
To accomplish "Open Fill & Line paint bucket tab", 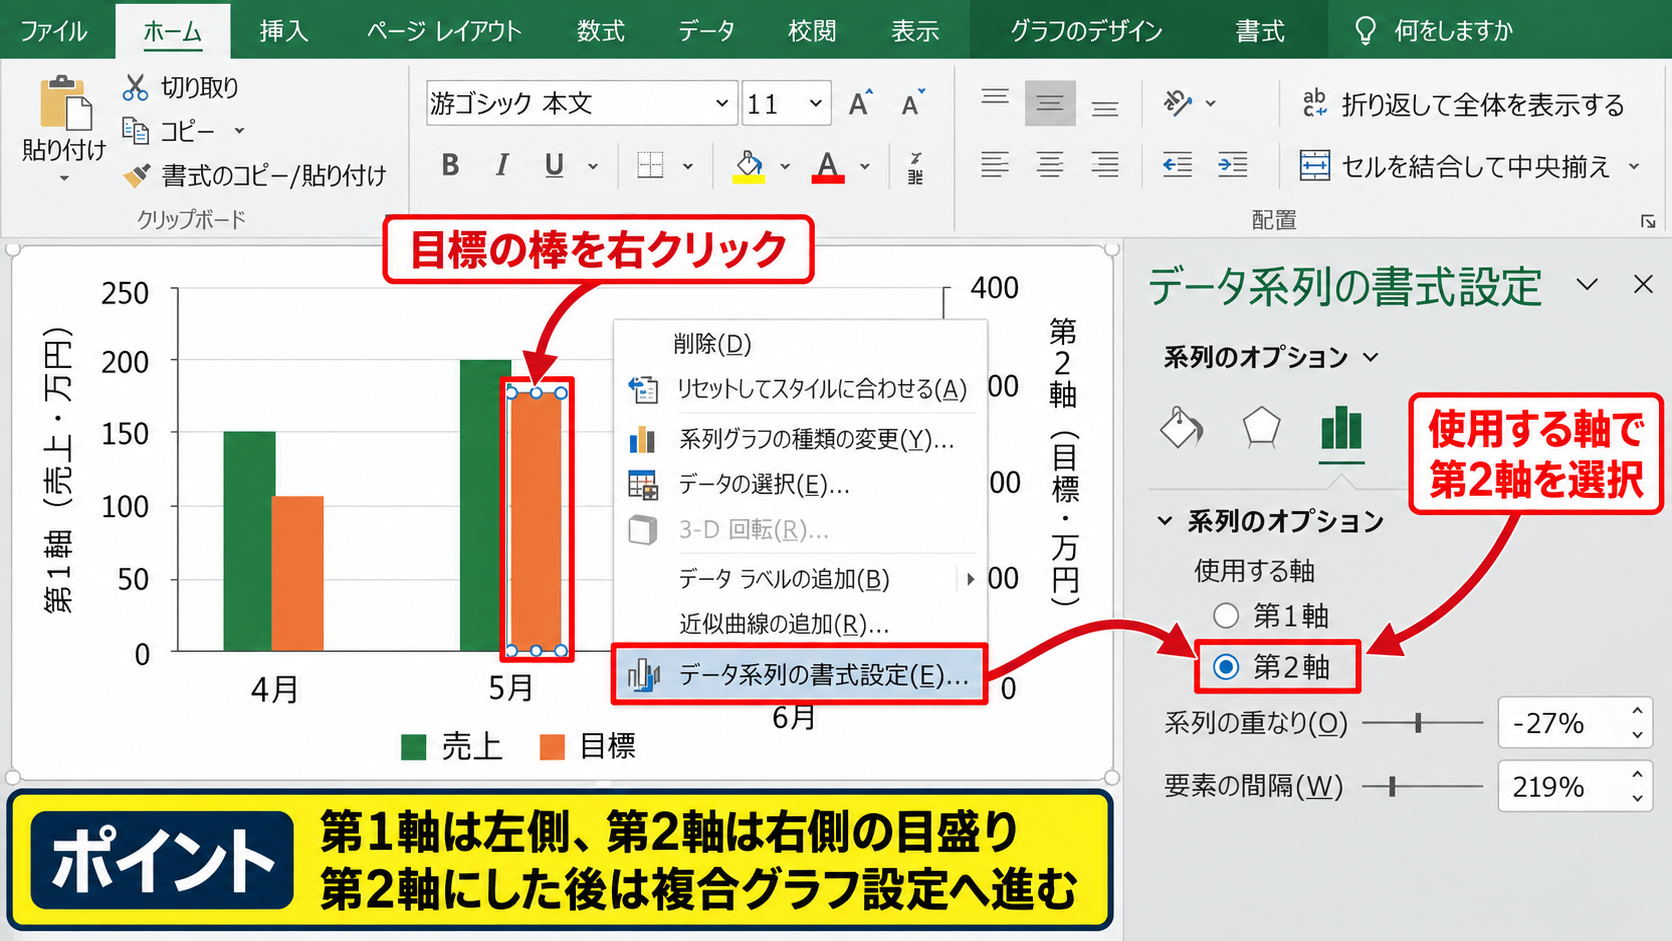I will tap(1181, 428).
